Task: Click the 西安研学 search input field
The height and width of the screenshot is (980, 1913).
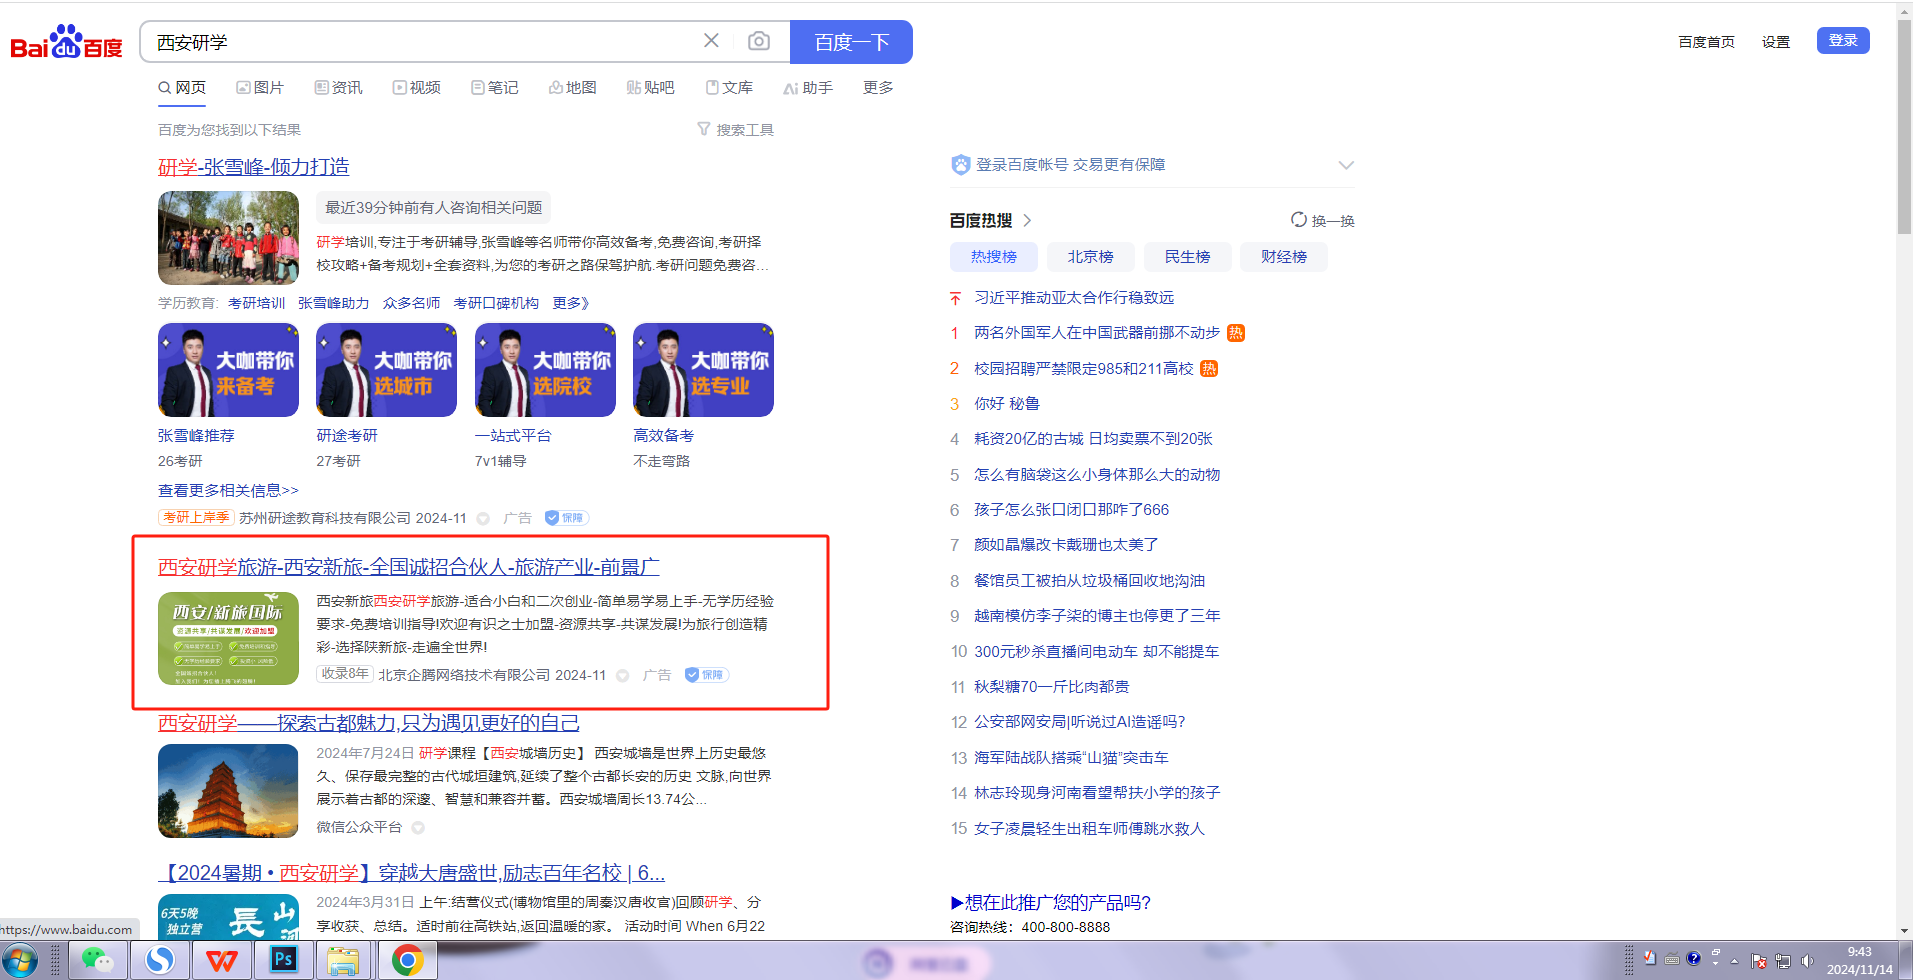Action: [x=420, y=42]
